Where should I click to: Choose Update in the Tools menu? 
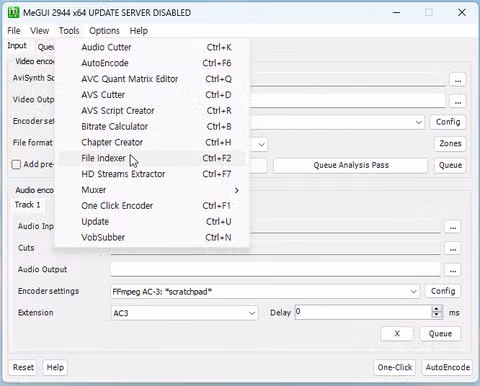(x=152, y=221)
